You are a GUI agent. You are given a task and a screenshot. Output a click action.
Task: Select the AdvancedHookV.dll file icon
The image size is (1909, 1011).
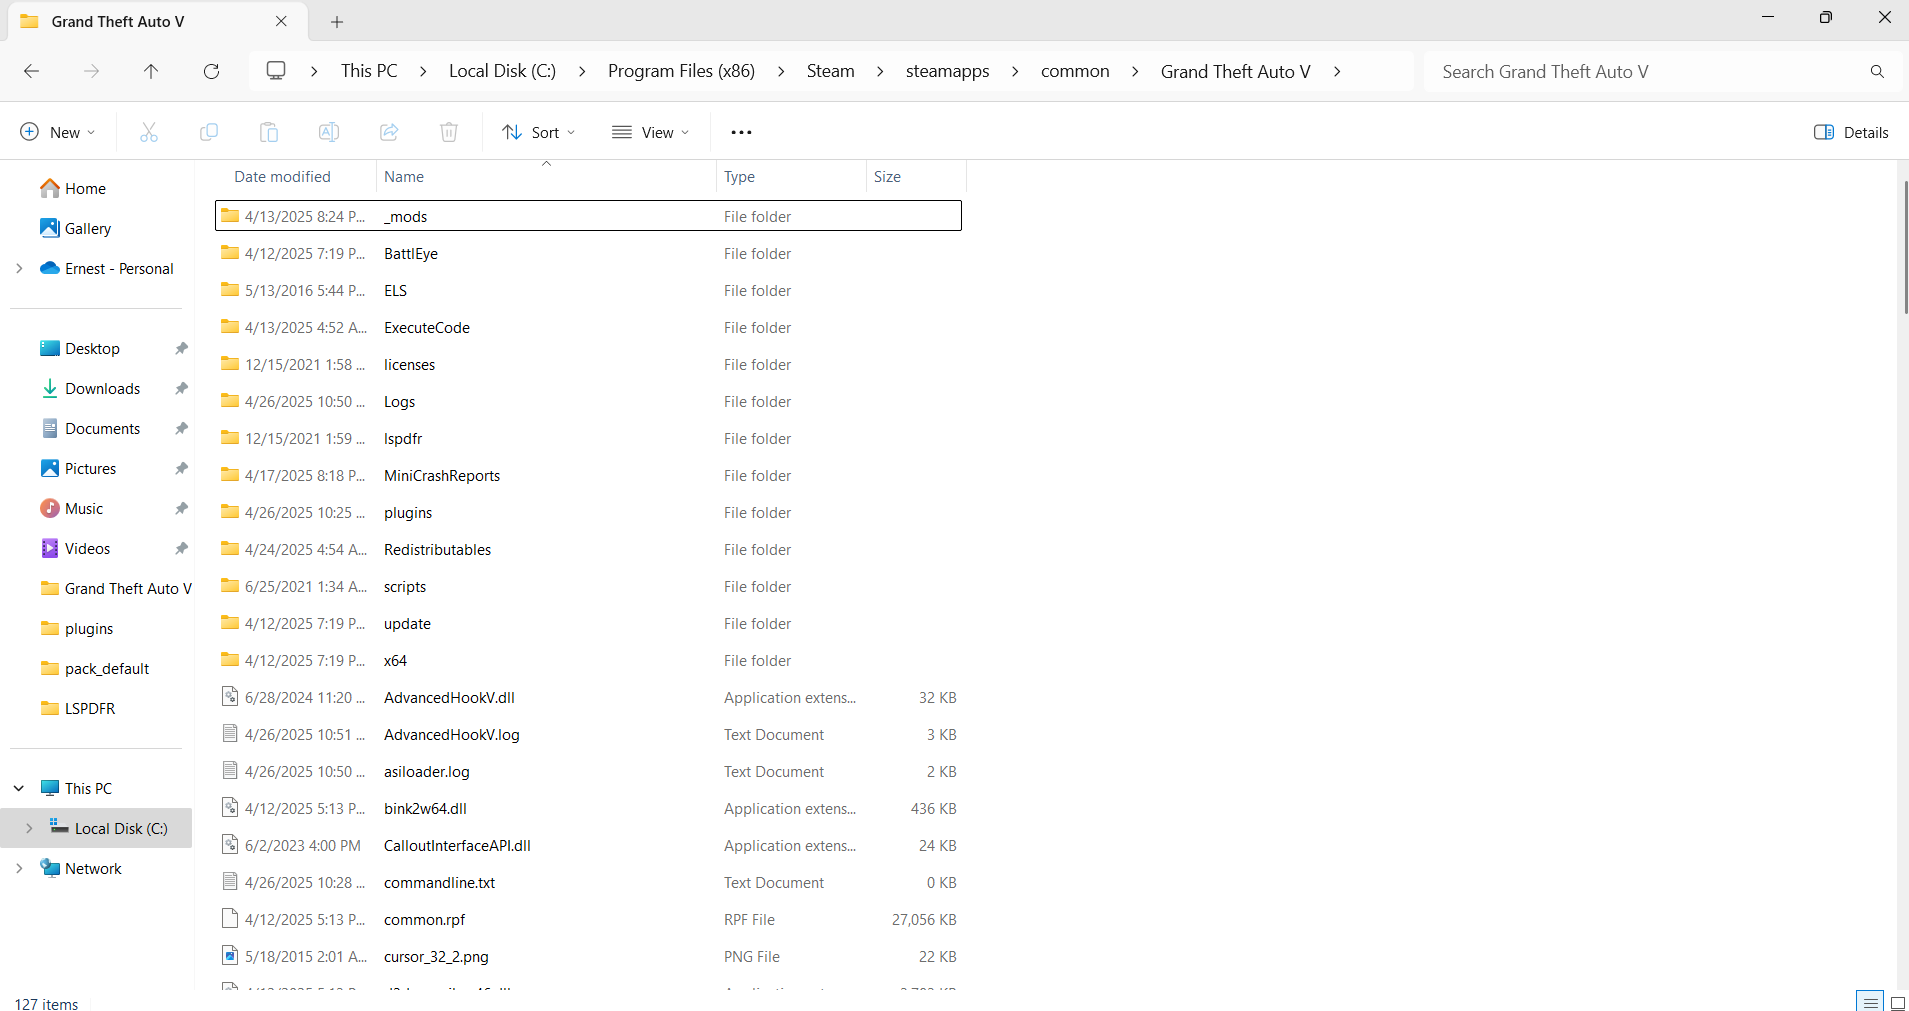pos(230,697)
